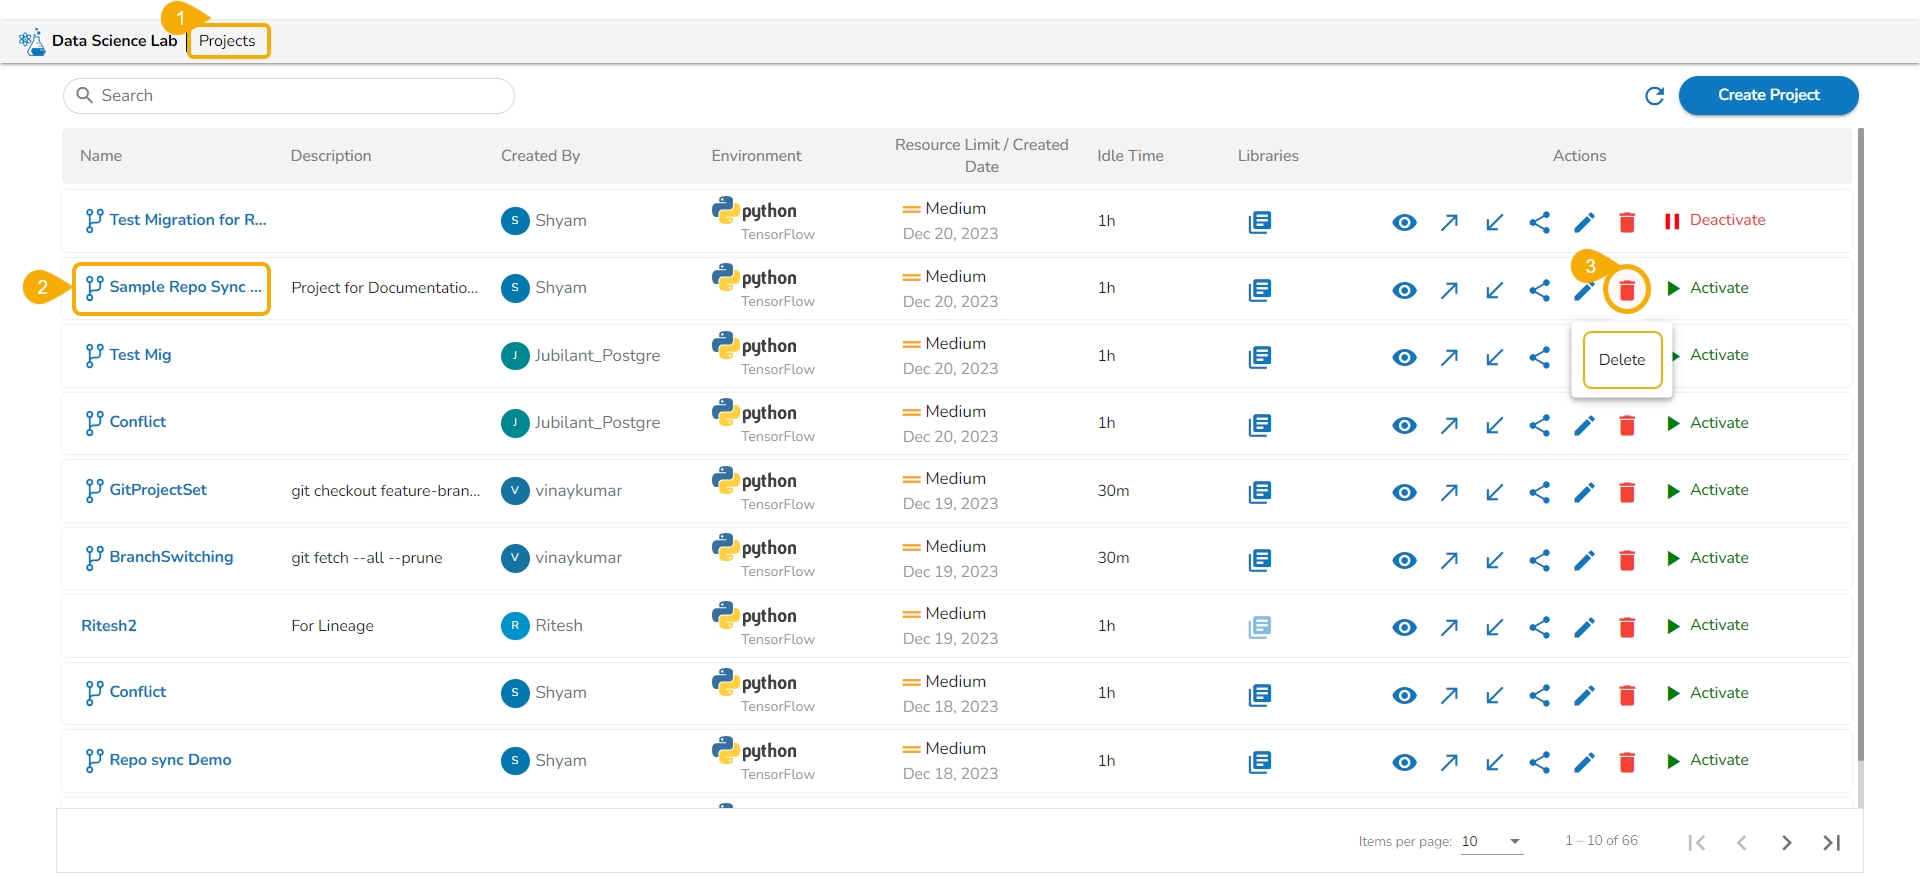Click trash icon for Repo sync Demo
1920x878 pixels.
1626,762
